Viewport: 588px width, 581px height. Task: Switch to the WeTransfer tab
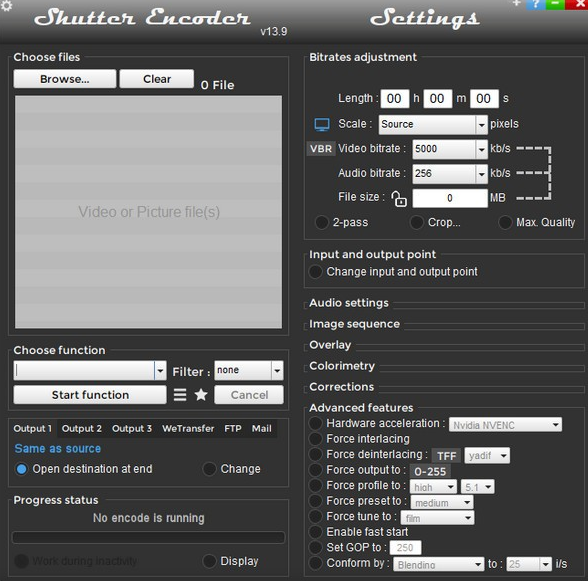[188, 428]
